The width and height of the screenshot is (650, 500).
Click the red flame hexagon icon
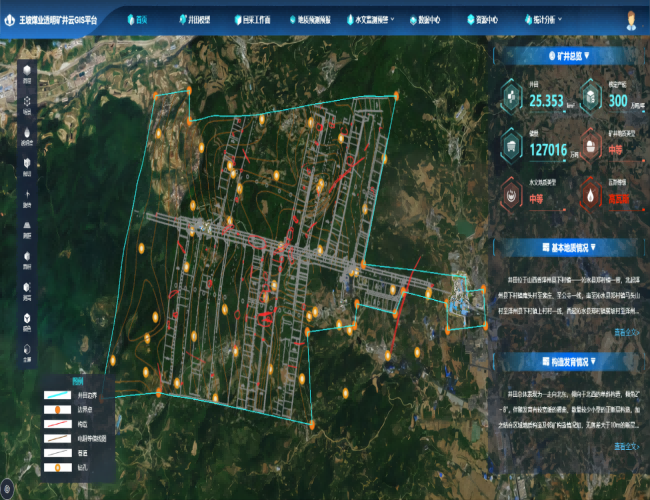pyautogui.click(x=590, y=193)
